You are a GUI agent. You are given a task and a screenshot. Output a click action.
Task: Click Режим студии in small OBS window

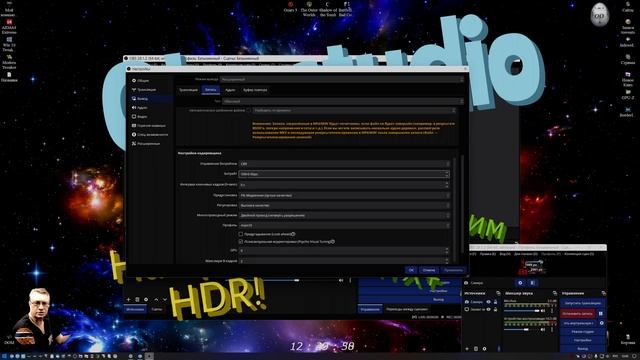582,331
